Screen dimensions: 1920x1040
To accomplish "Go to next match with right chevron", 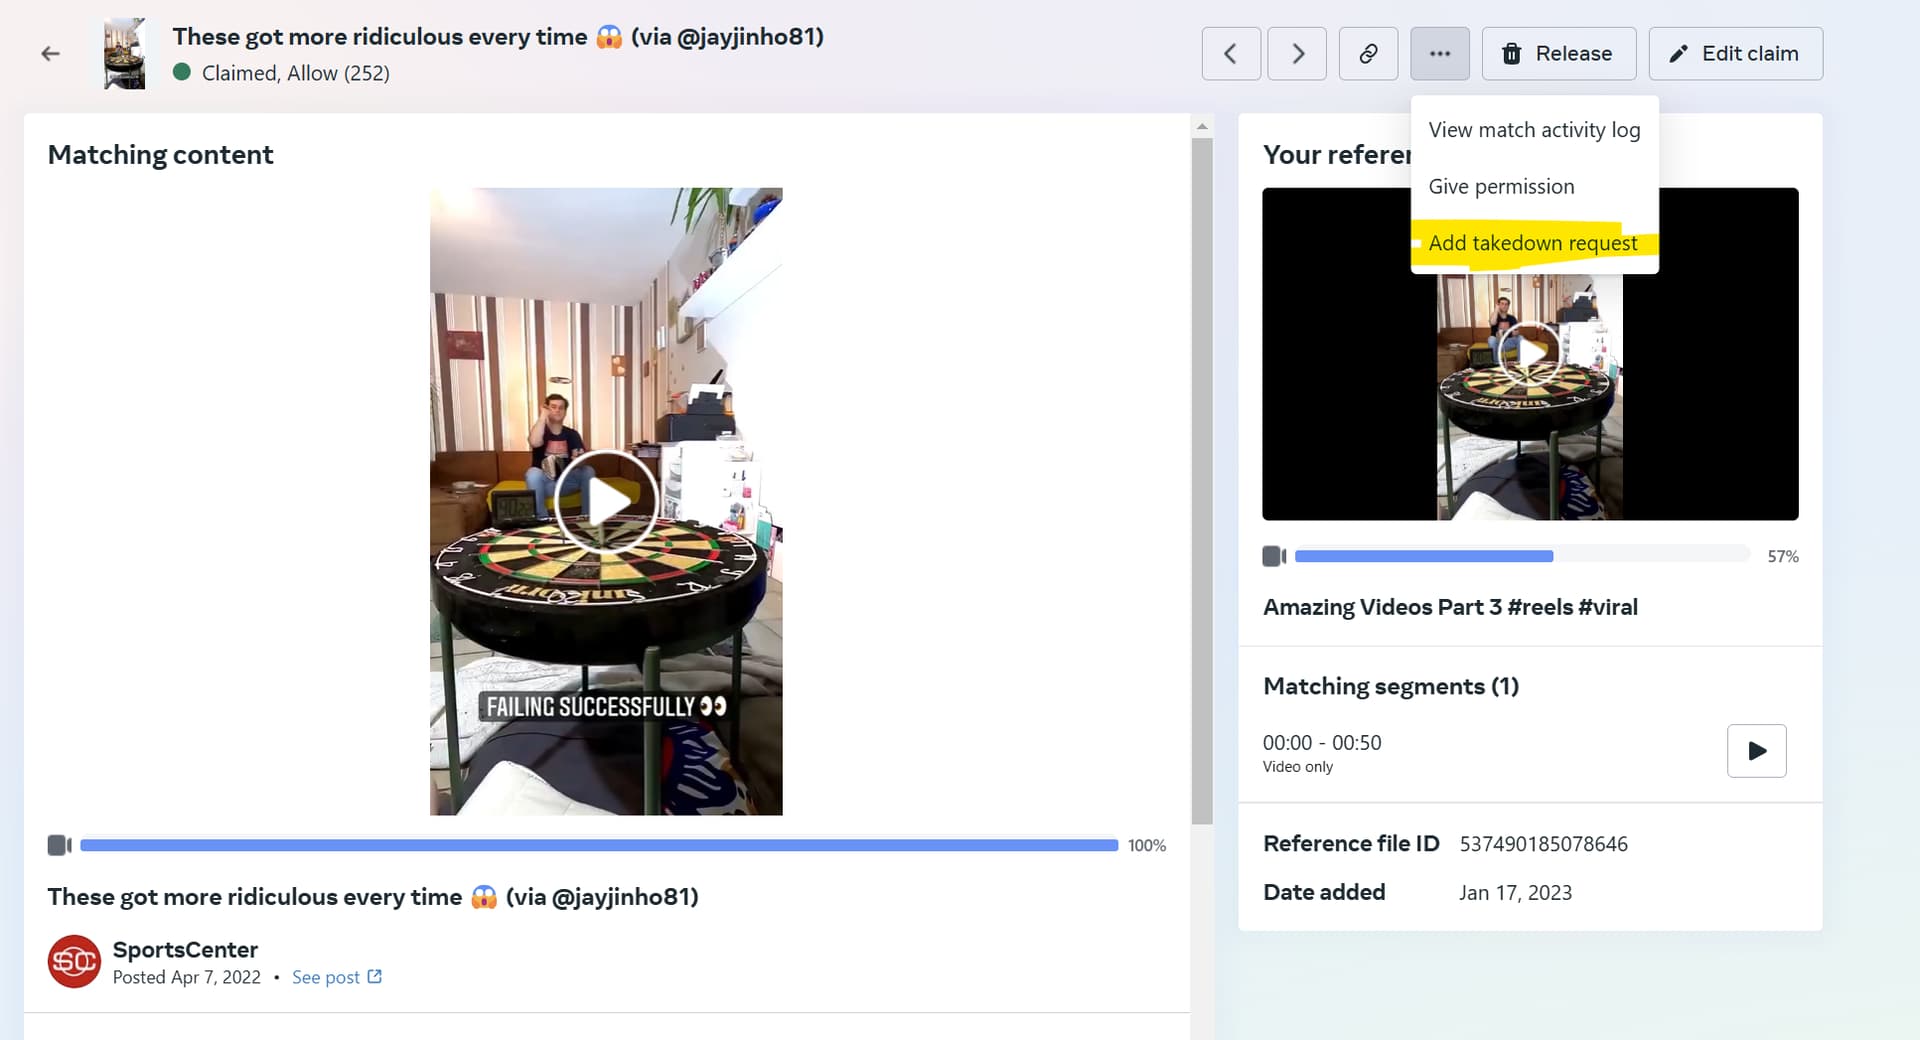I will pyautogui.click(x=1297, y=54).
